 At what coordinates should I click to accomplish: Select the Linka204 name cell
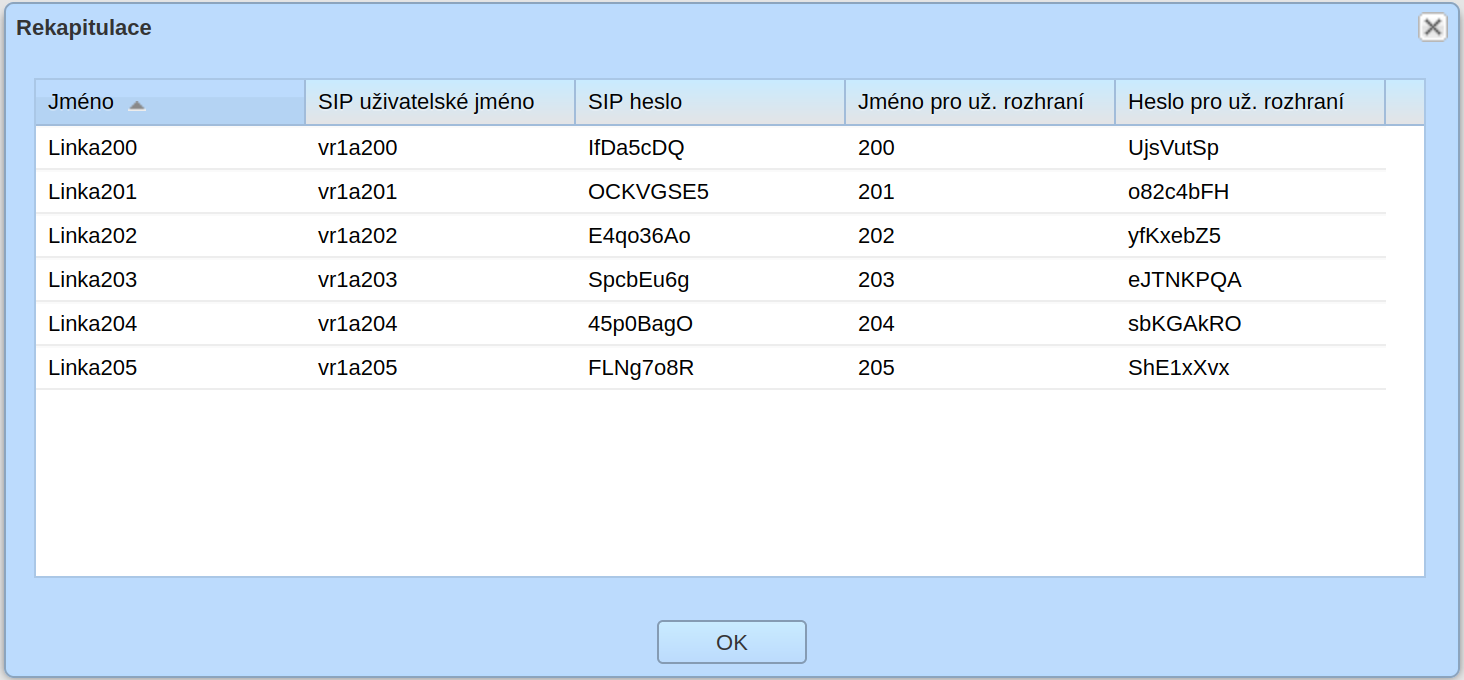click(x=93, y=324)
